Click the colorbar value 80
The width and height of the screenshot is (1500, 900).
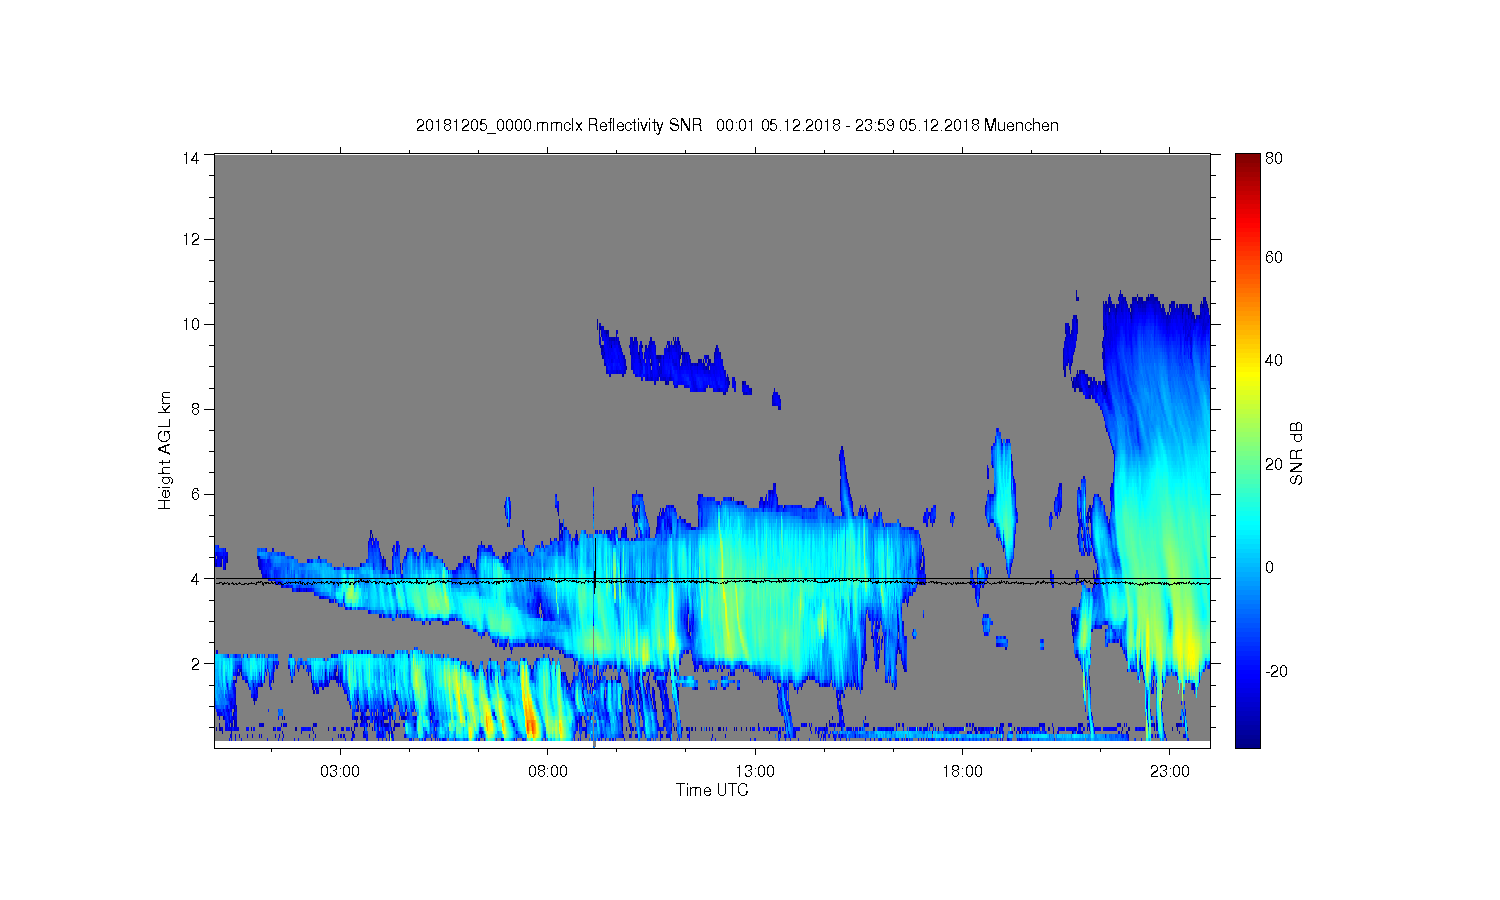pos(1274,158)
